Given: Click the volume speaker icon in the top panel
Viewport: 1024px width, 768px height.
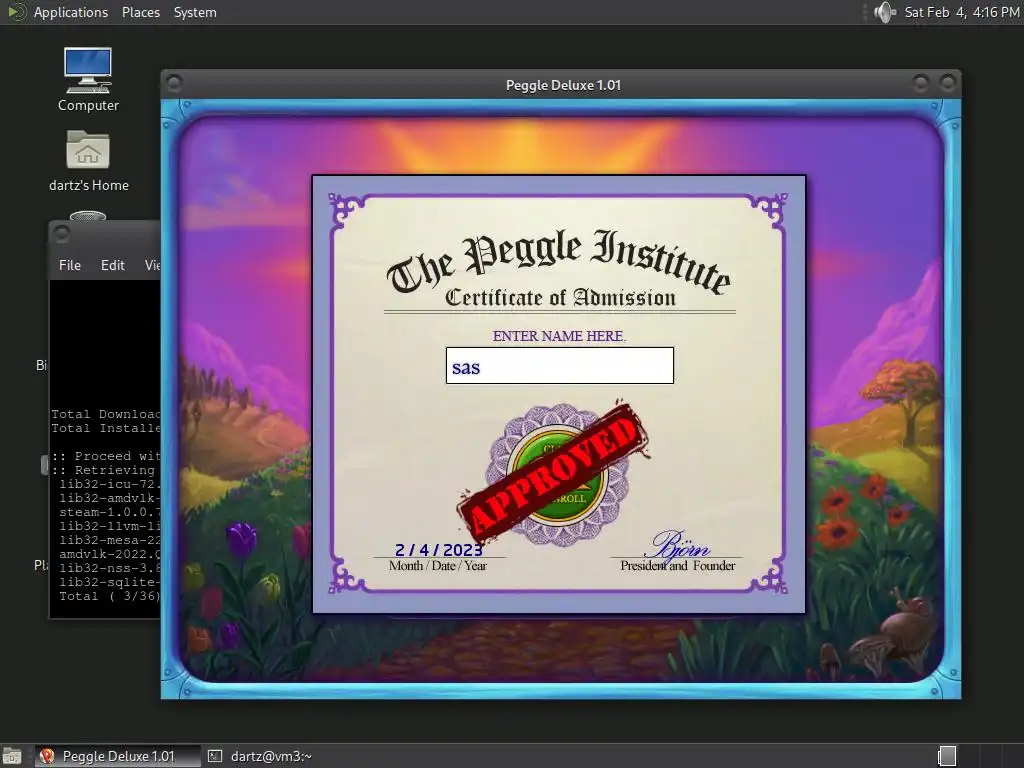Looking at the screenshot, I should coord(885,12).
